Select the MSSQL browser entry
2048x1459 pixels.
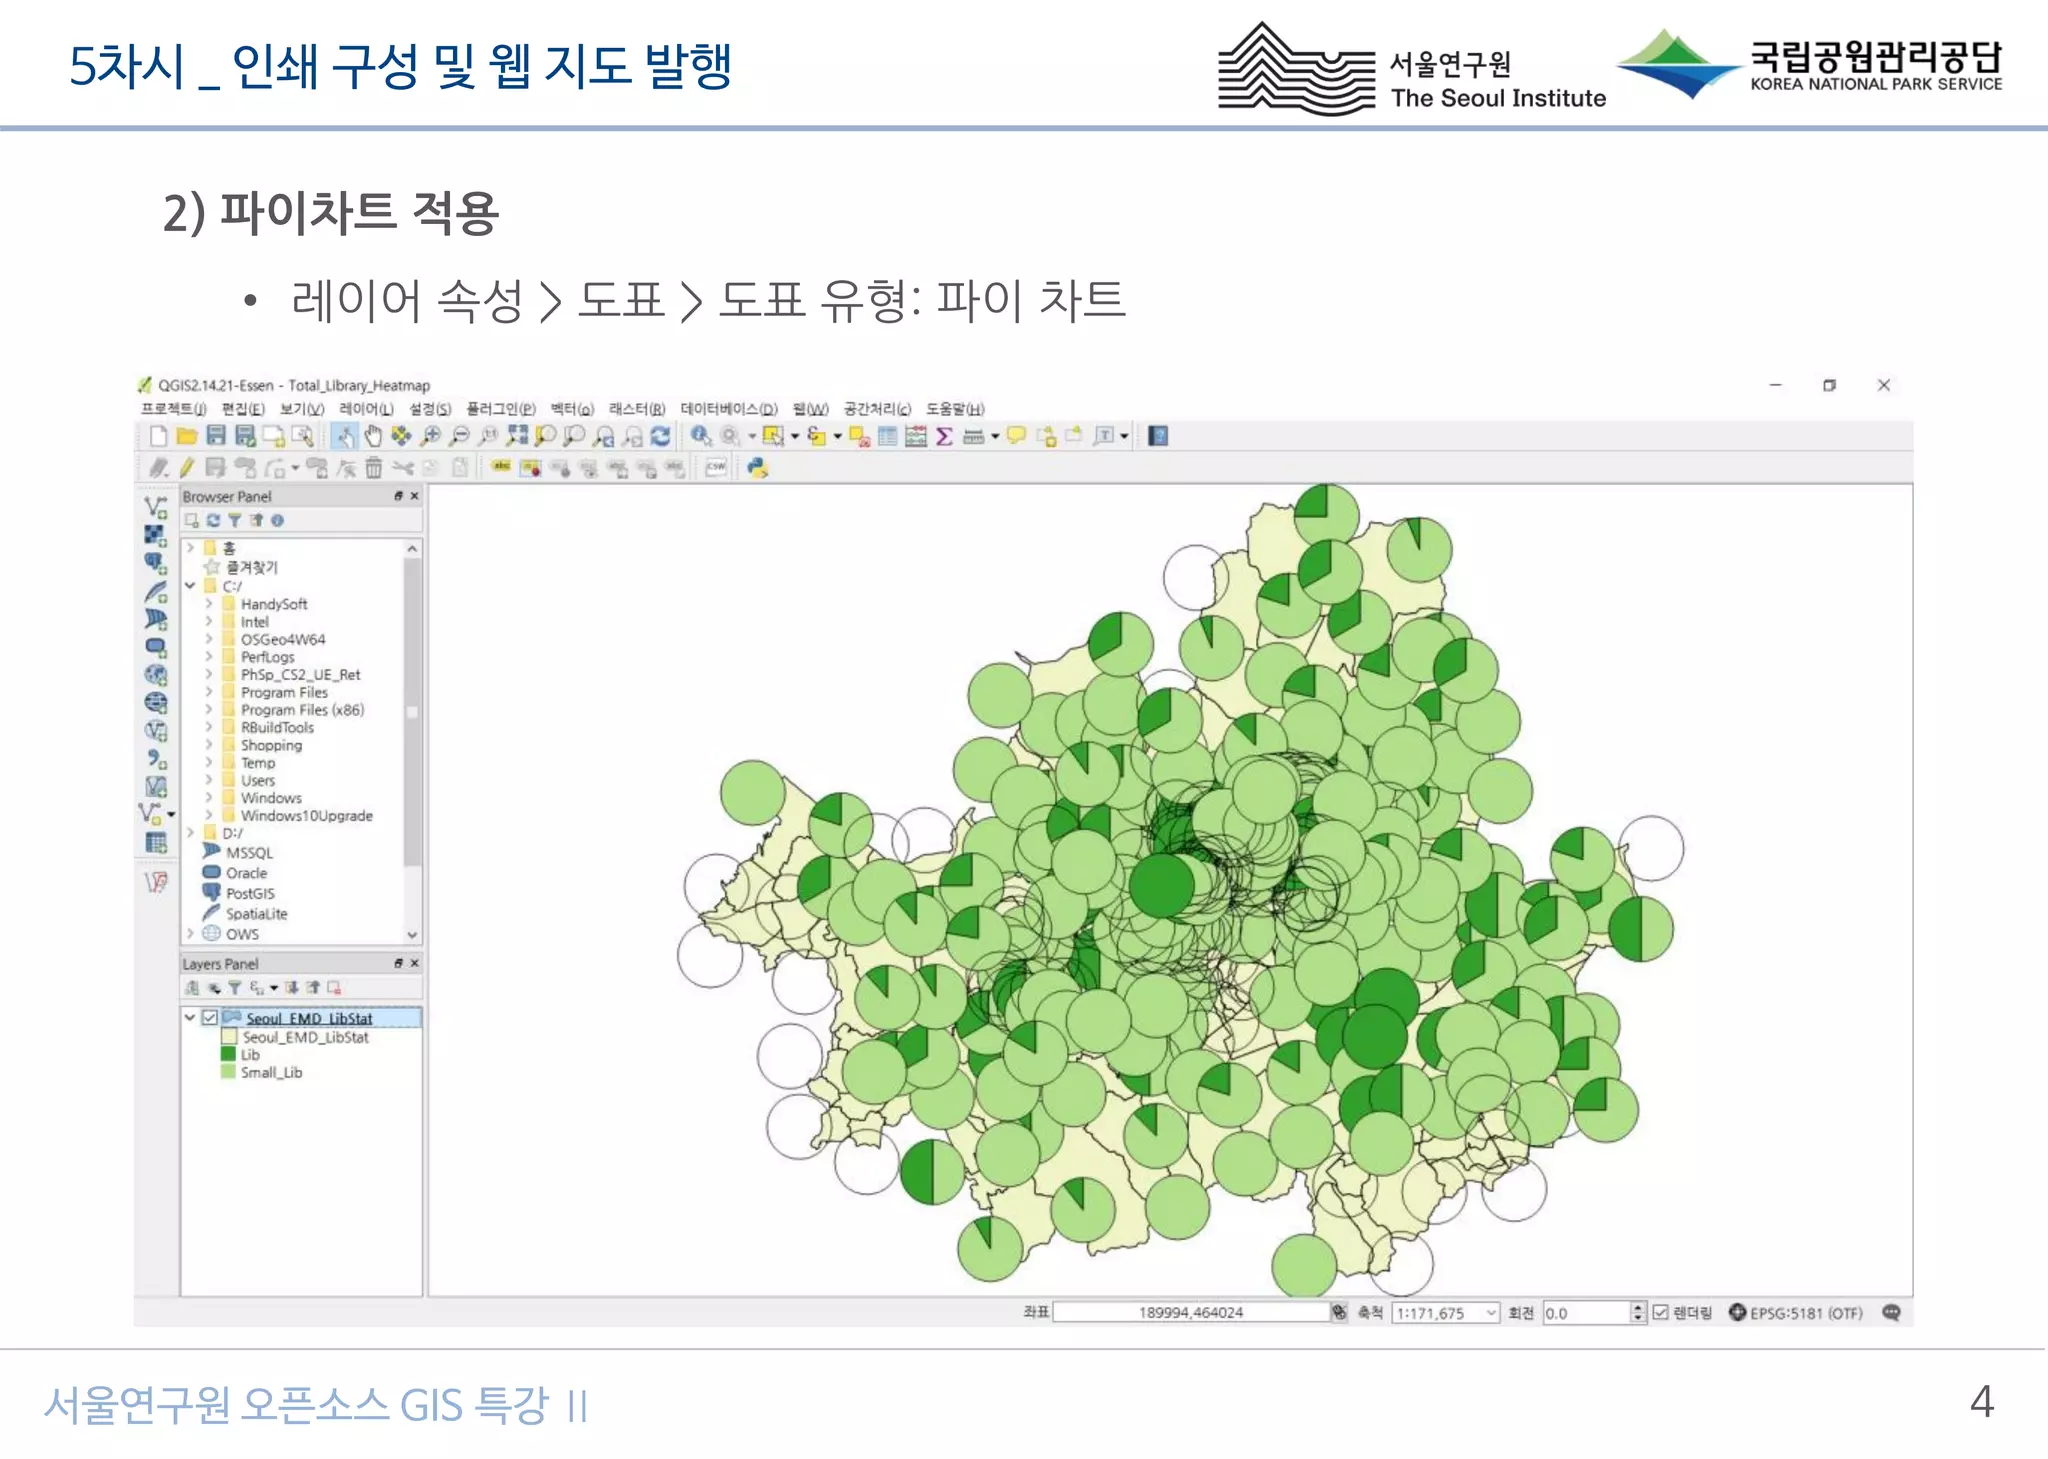coord(249,853)
